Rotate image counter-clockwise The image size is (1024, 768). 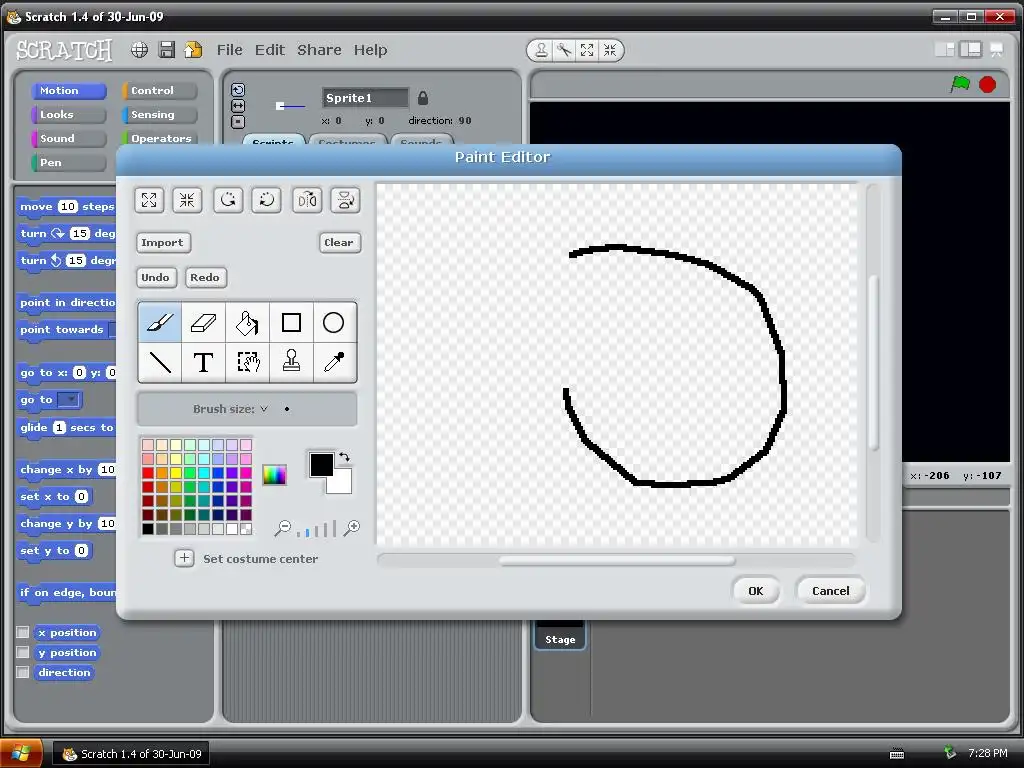click(228, 200)
